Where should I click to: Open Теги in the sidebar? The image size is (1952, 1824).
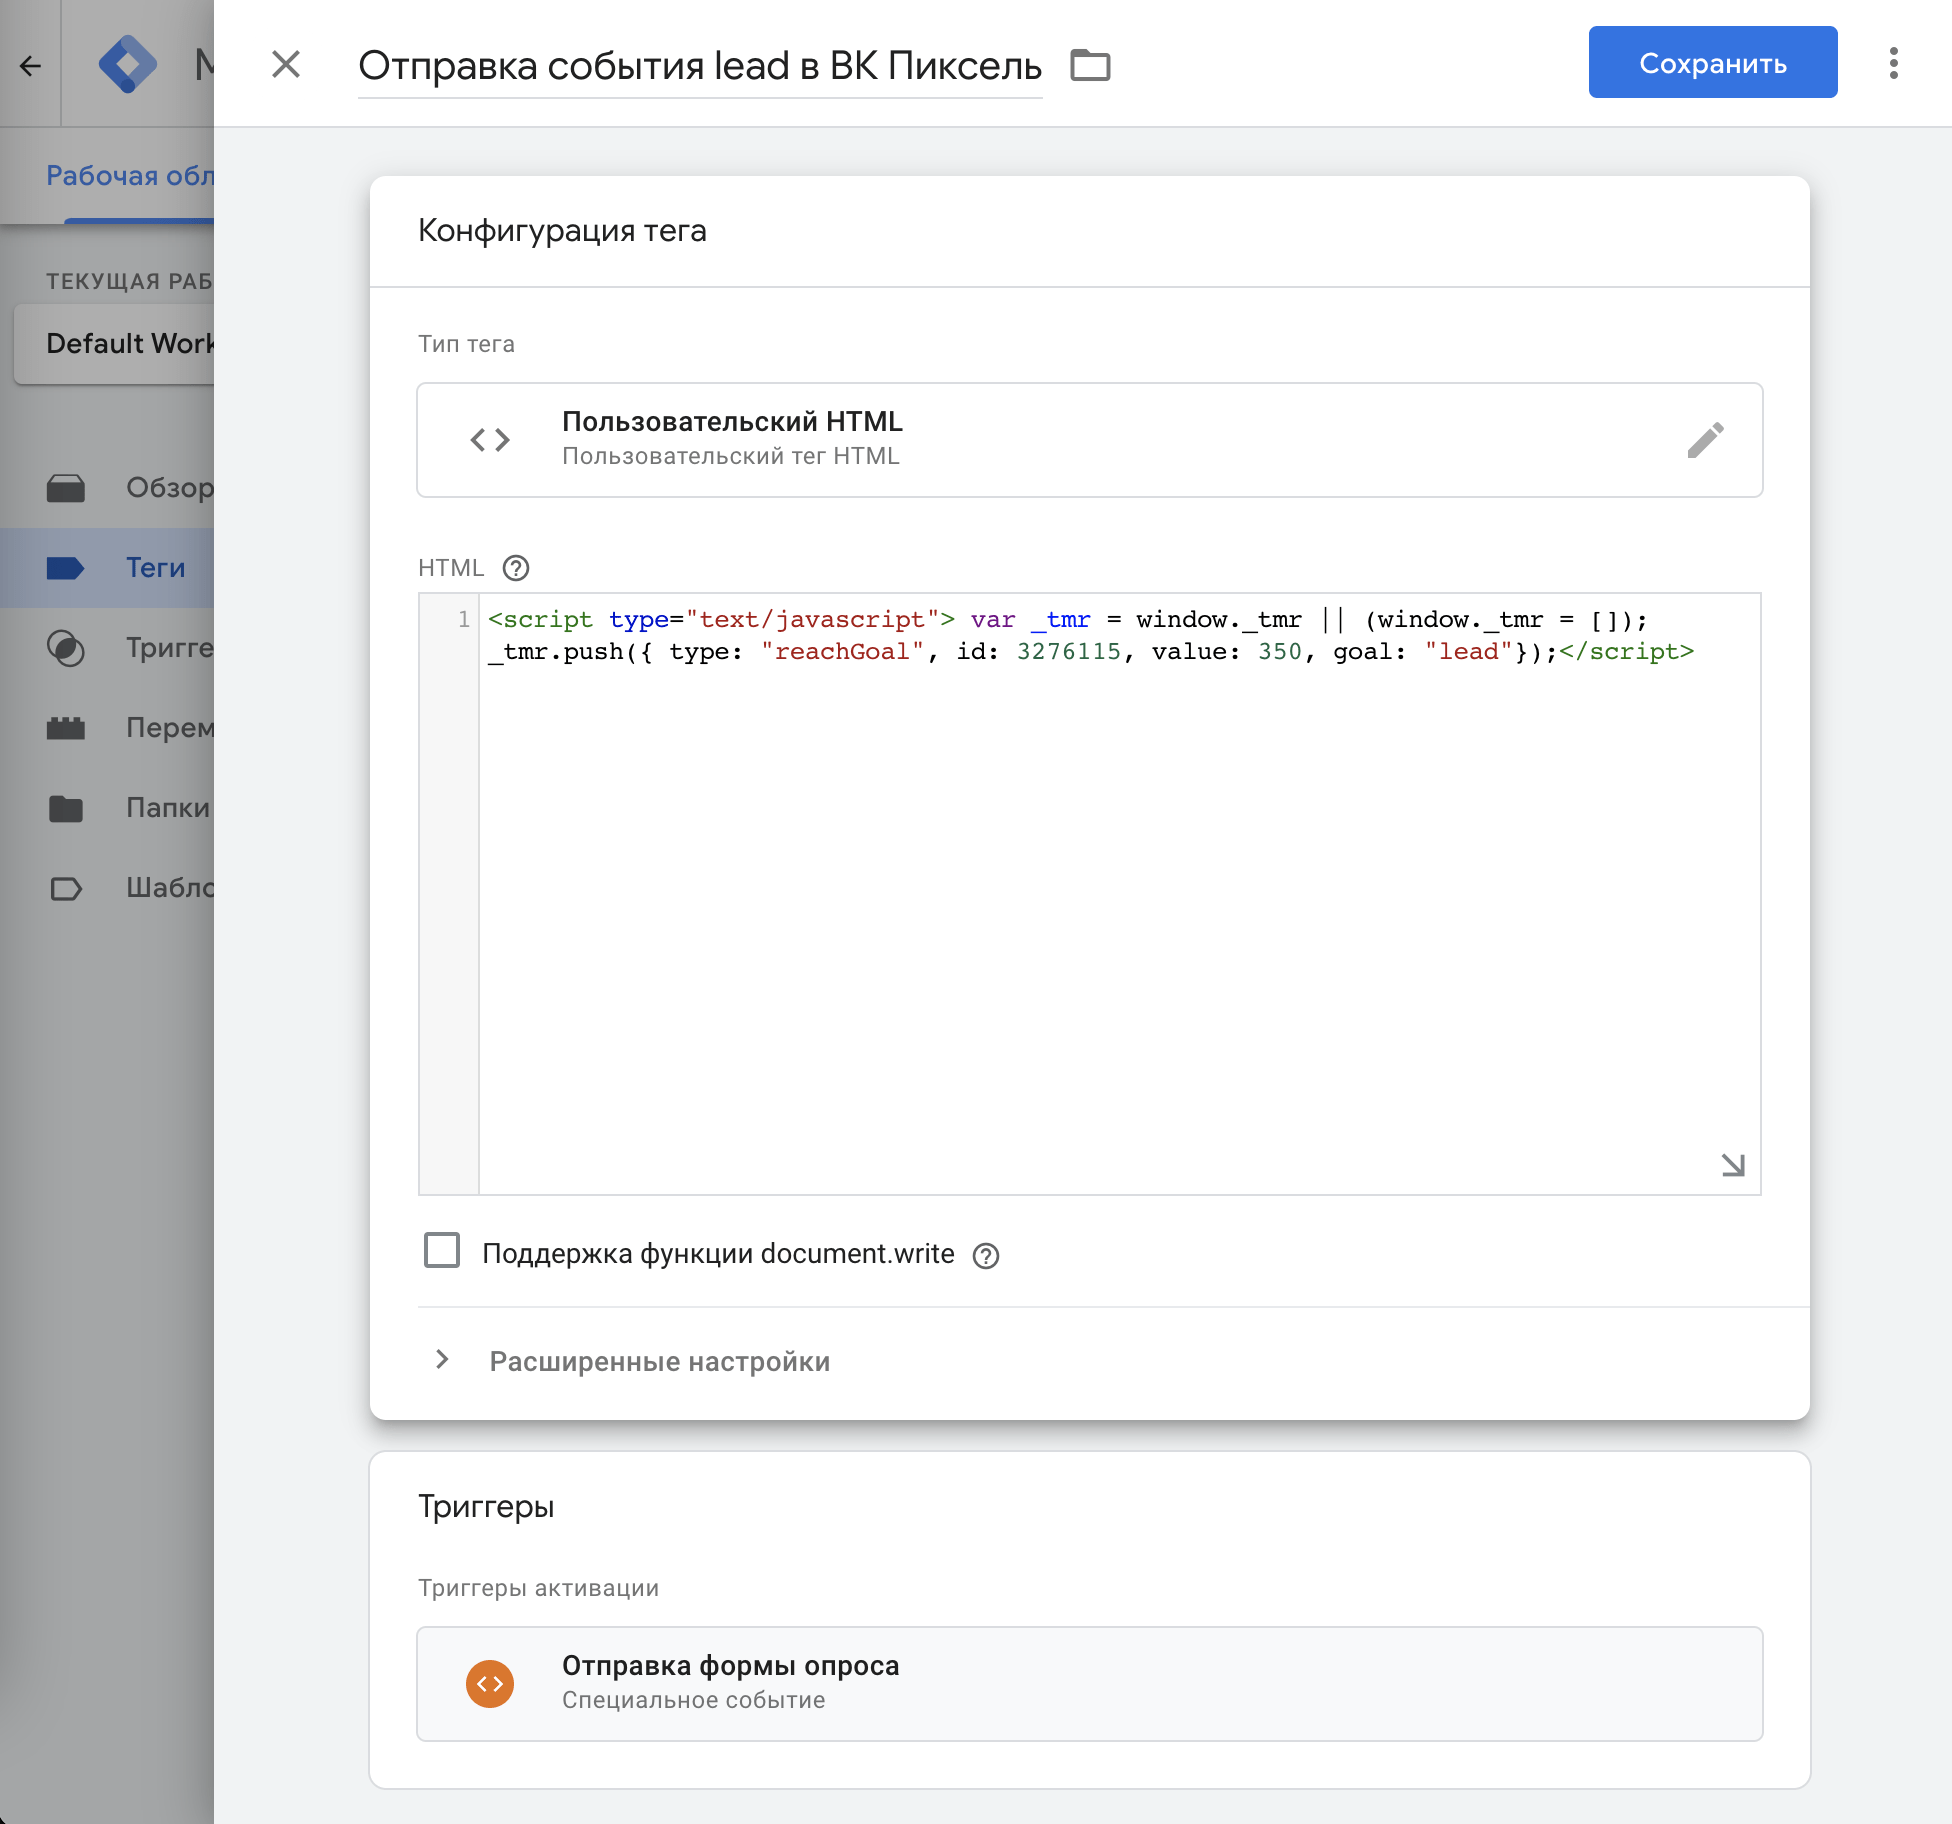[x=107, y=568]
